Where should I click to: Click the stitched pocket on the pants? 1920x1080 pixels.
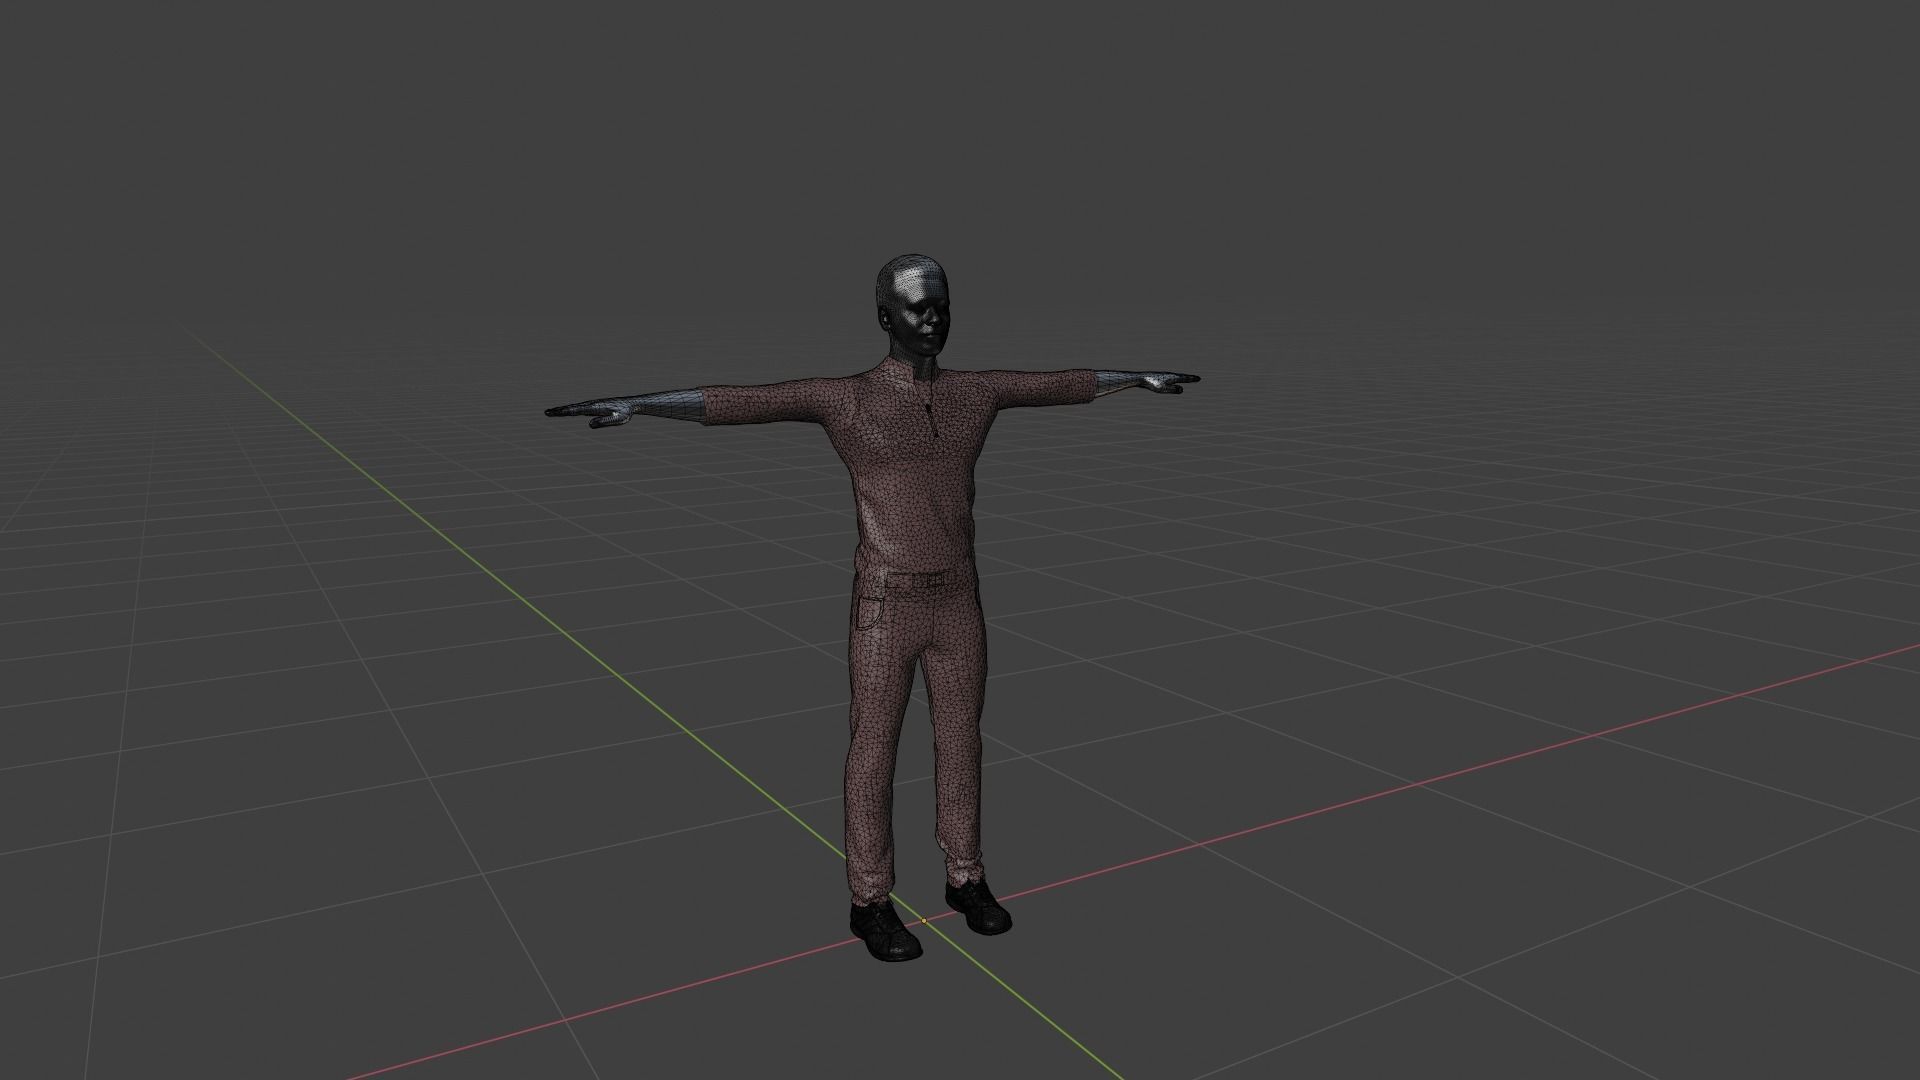pyautogui.click(x=870, y=615)
